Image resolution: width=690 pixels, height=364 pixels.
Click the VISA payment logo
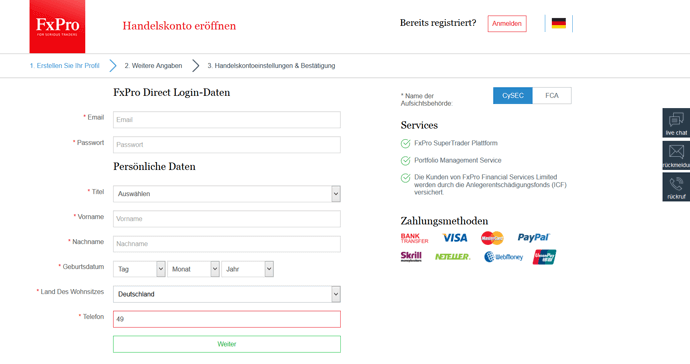tap(455, 238)
